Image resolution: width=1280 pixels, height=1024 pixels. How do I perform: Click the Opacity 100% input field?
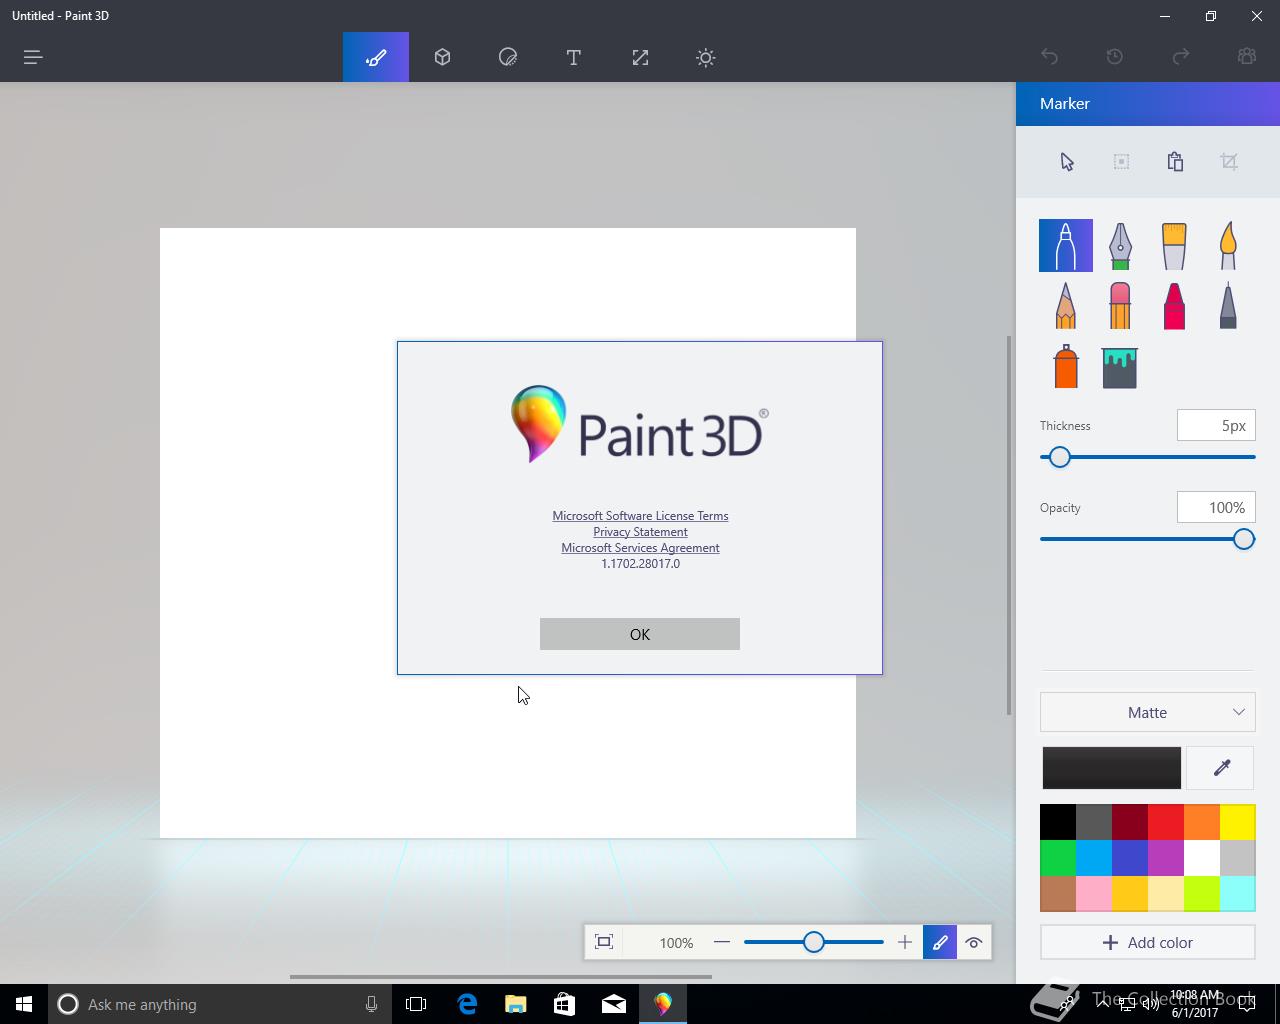click(x=1216, y=507)
